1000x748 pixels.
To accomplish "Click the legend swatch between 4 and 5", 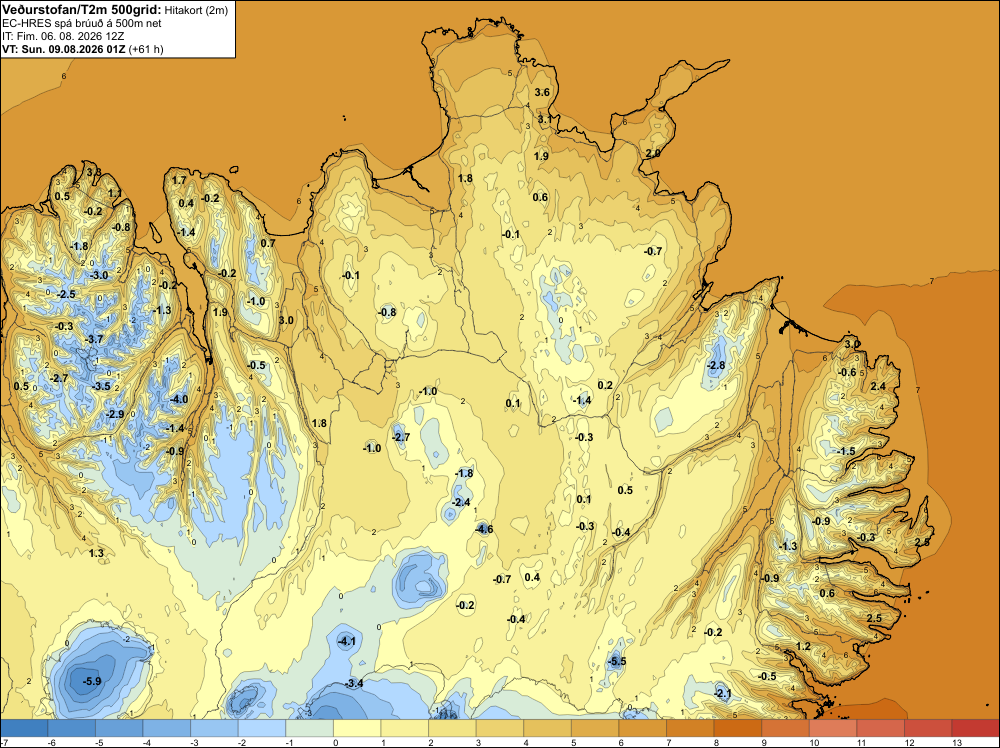I will 547,728.
